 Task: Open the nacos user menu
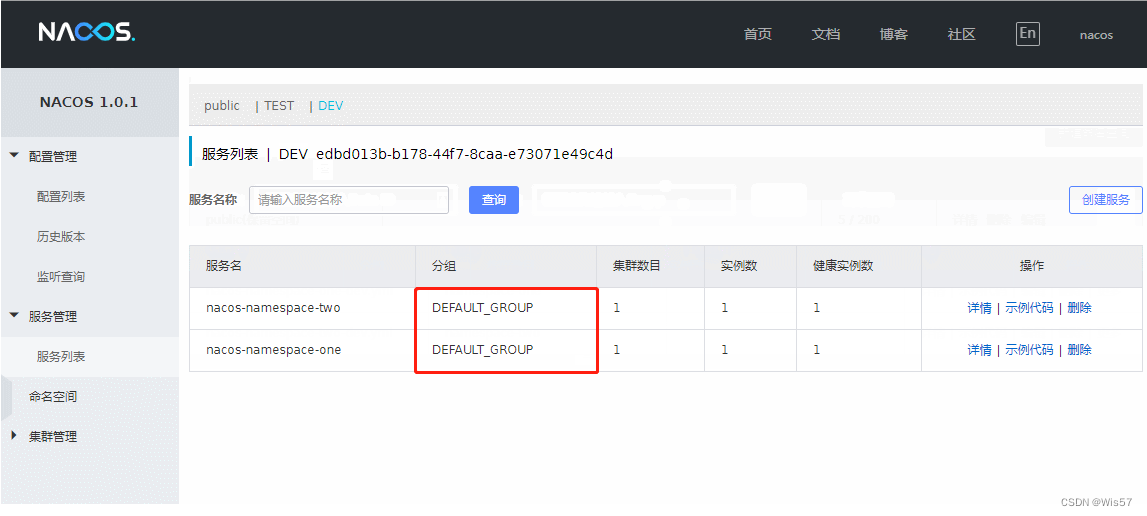[1097, 34]
